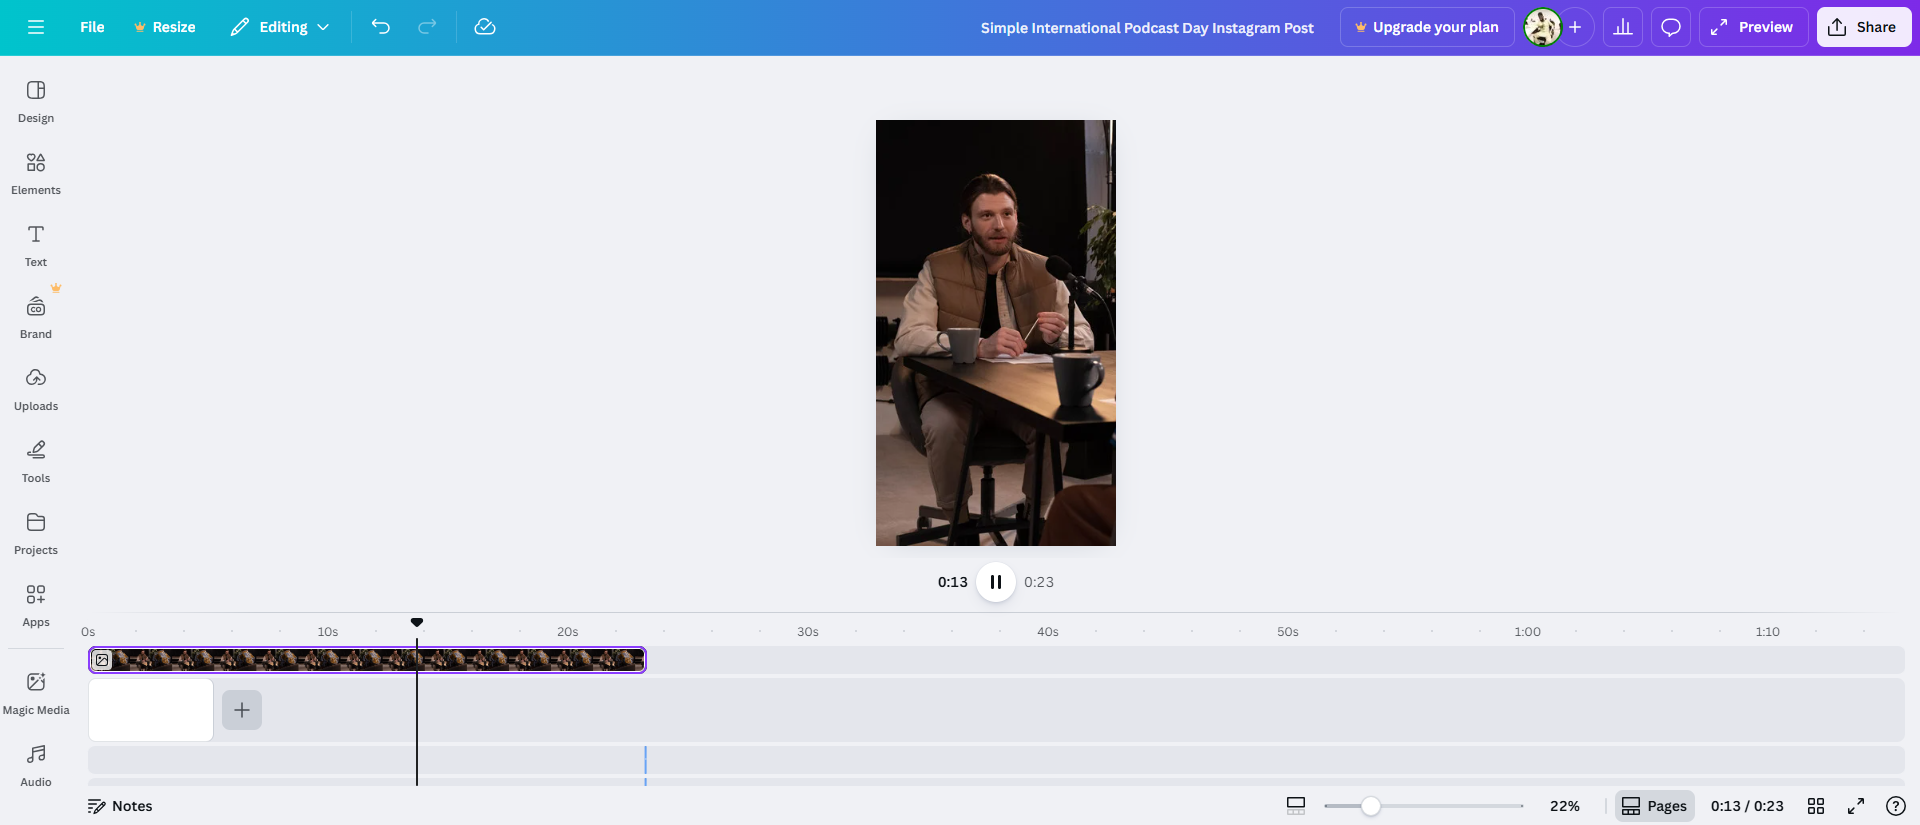This screenshot has height=825, width=1920.
Task: Open the 22% zoom level menu
Action: (x=1565, y=806)
